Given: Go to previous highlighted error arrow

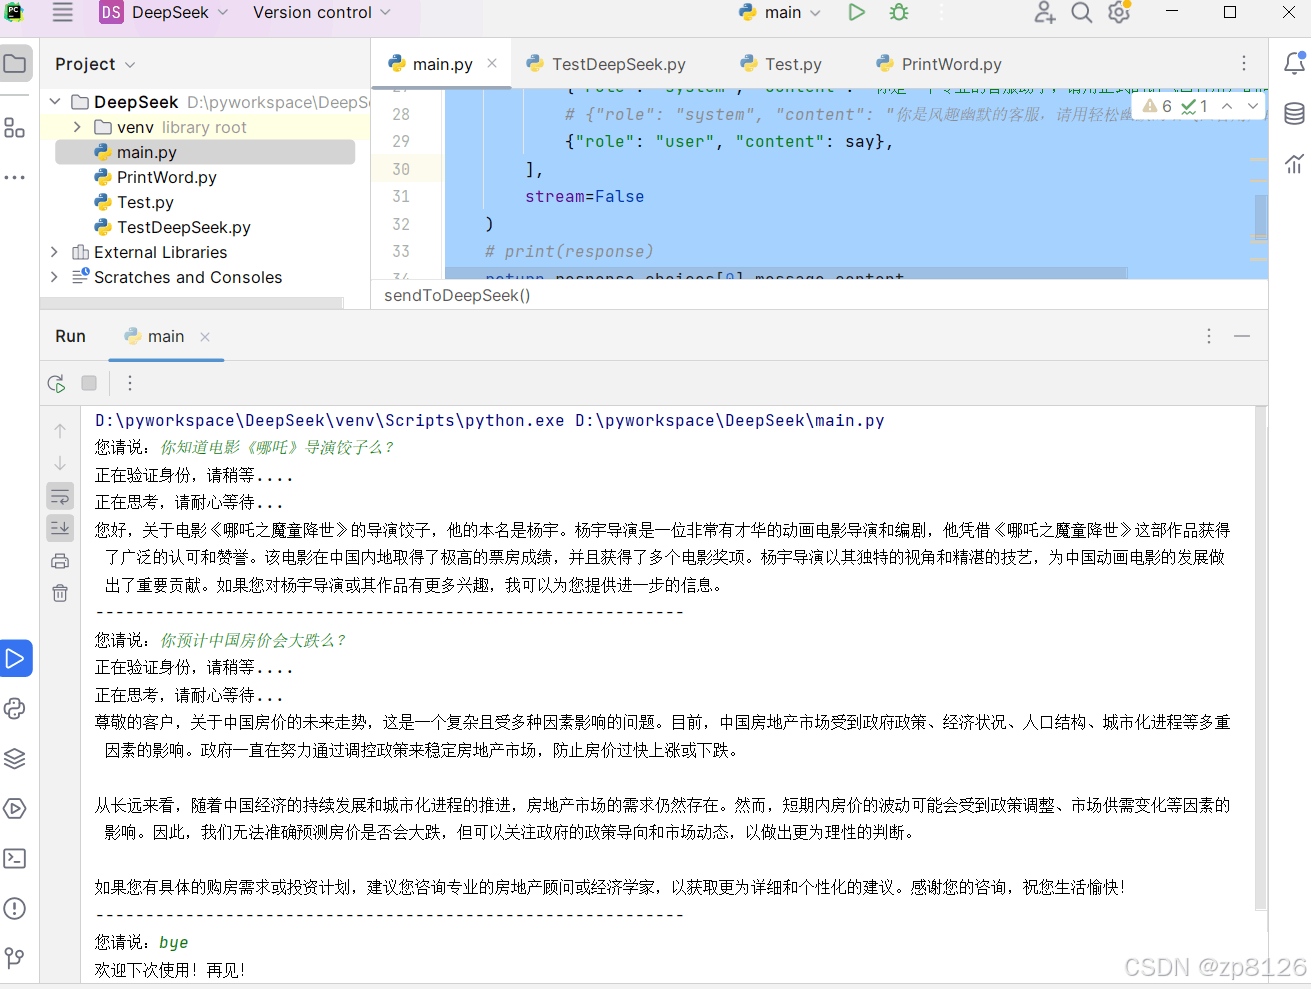Looking at the screenshot, I should [x=1227, y=106].
